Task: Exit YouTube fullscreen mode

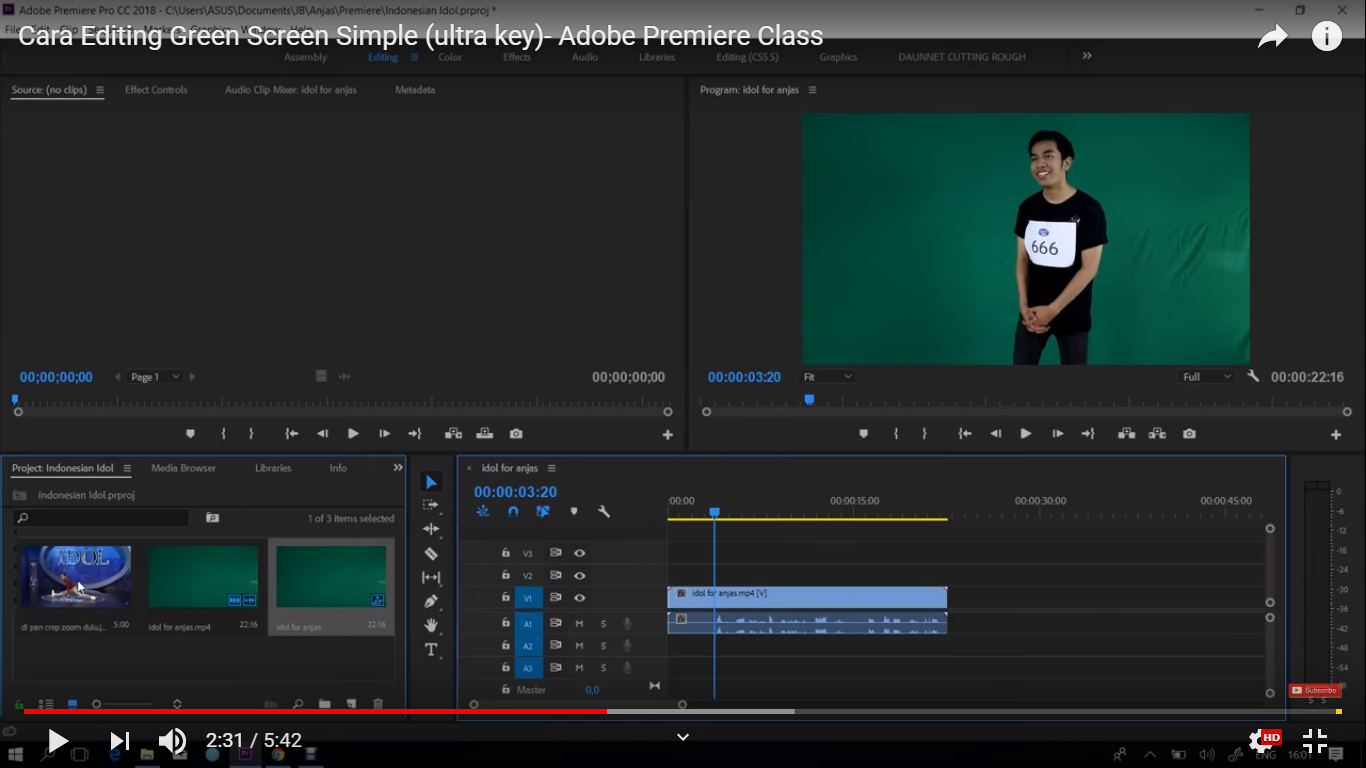Action: (1315, 741)
